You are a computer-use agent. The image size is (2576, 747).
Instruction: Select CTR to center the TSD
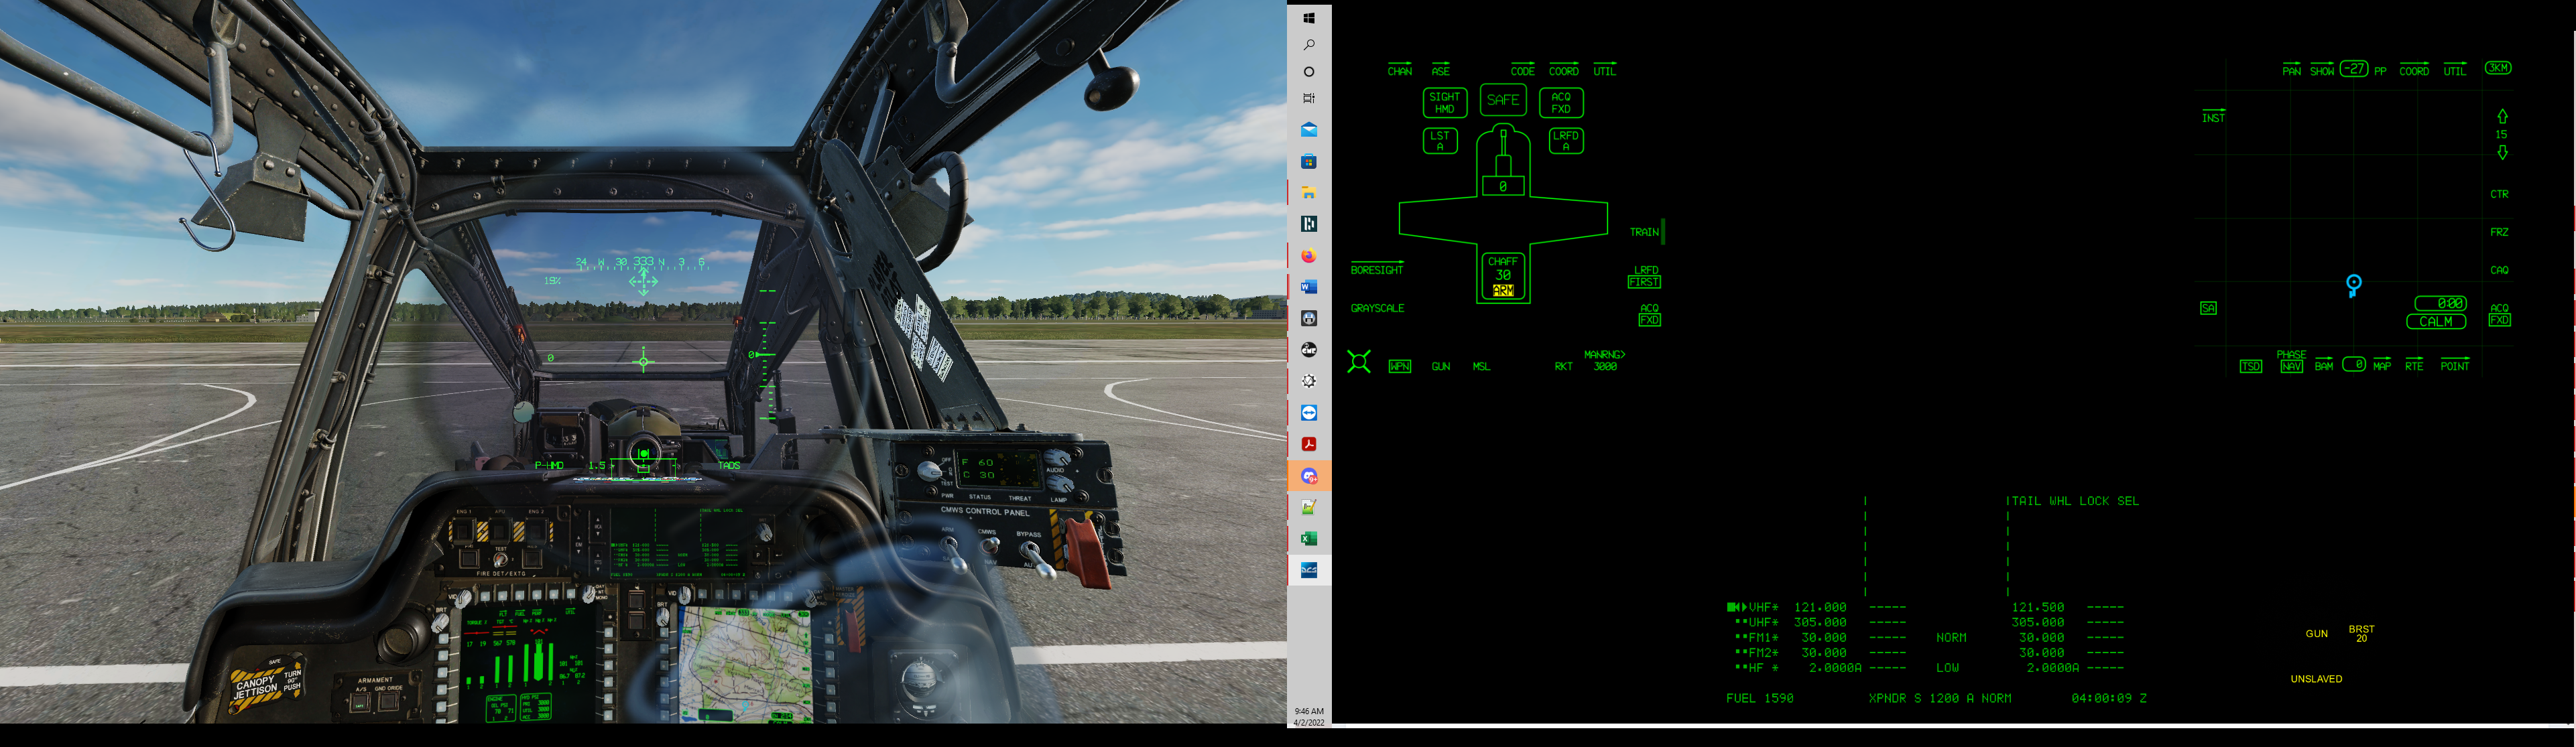click(2499, 194)
